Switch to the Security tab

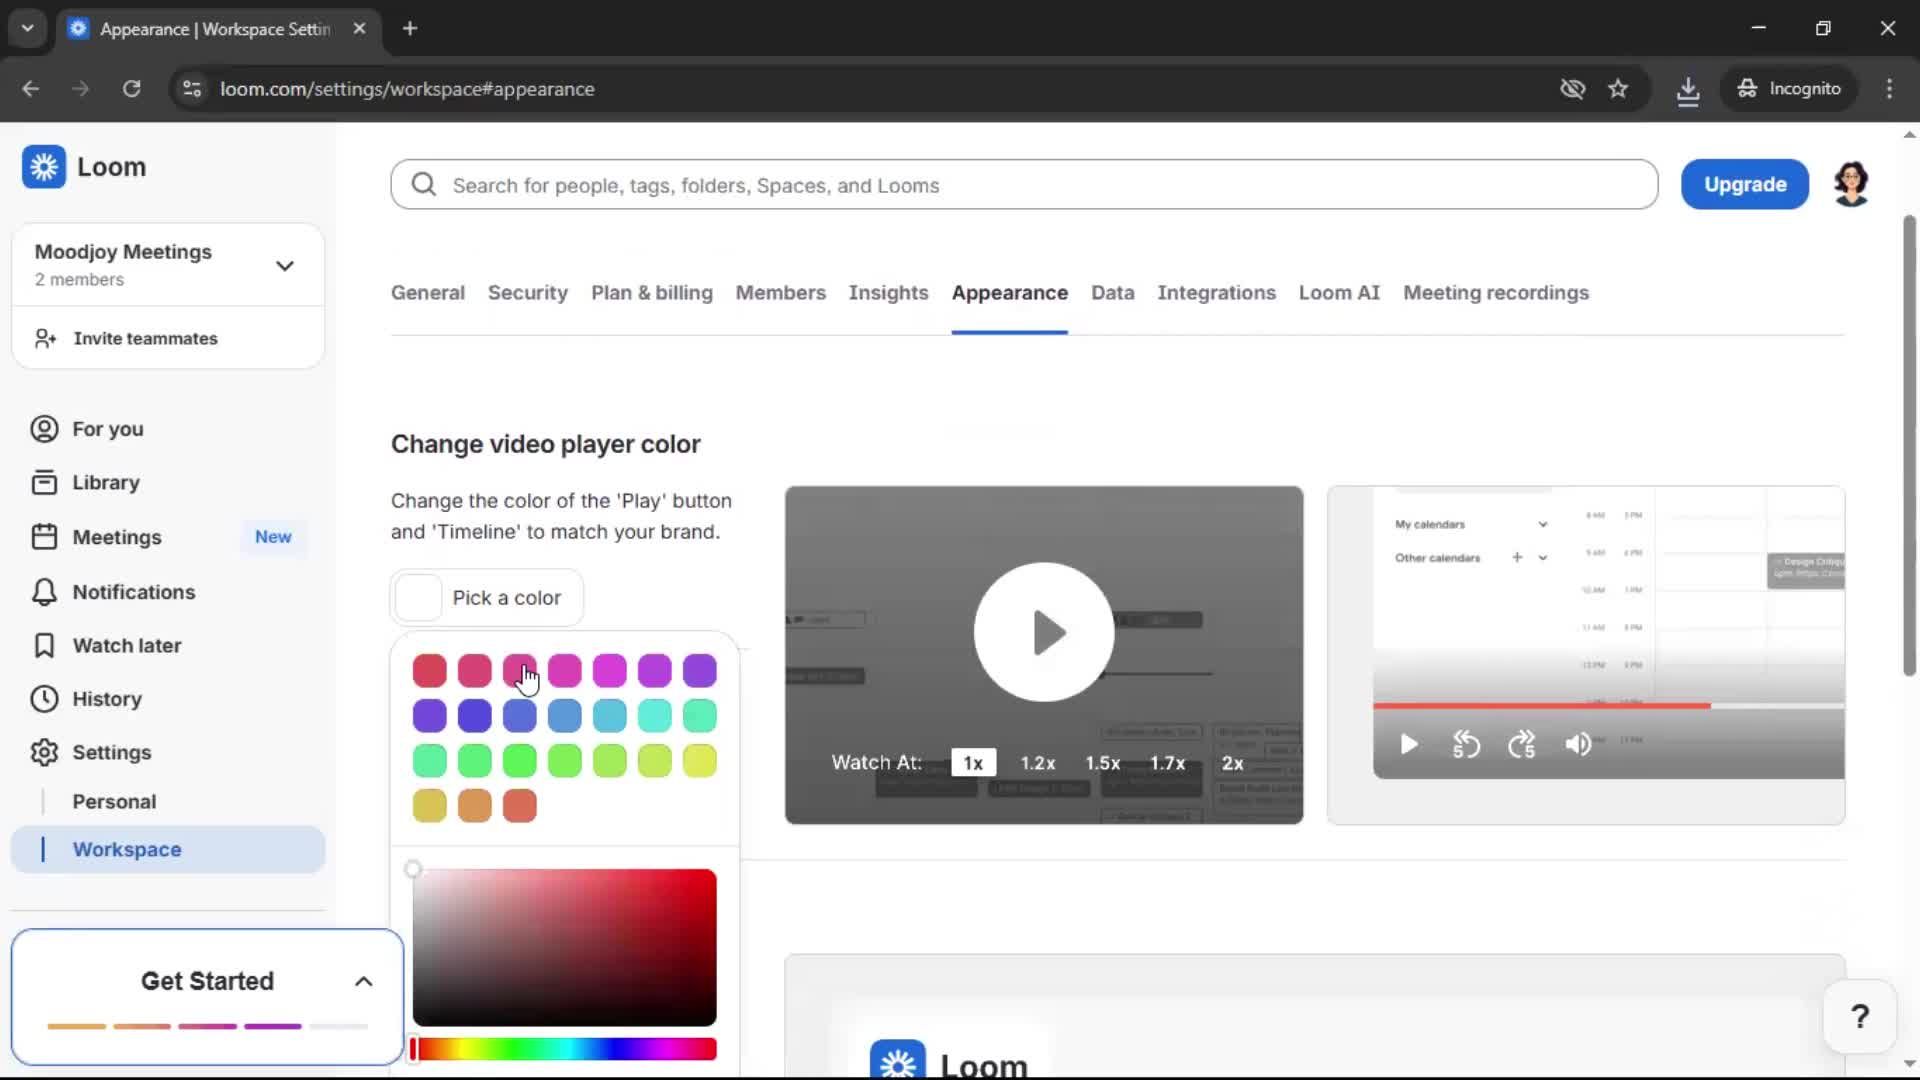[528, 293]
